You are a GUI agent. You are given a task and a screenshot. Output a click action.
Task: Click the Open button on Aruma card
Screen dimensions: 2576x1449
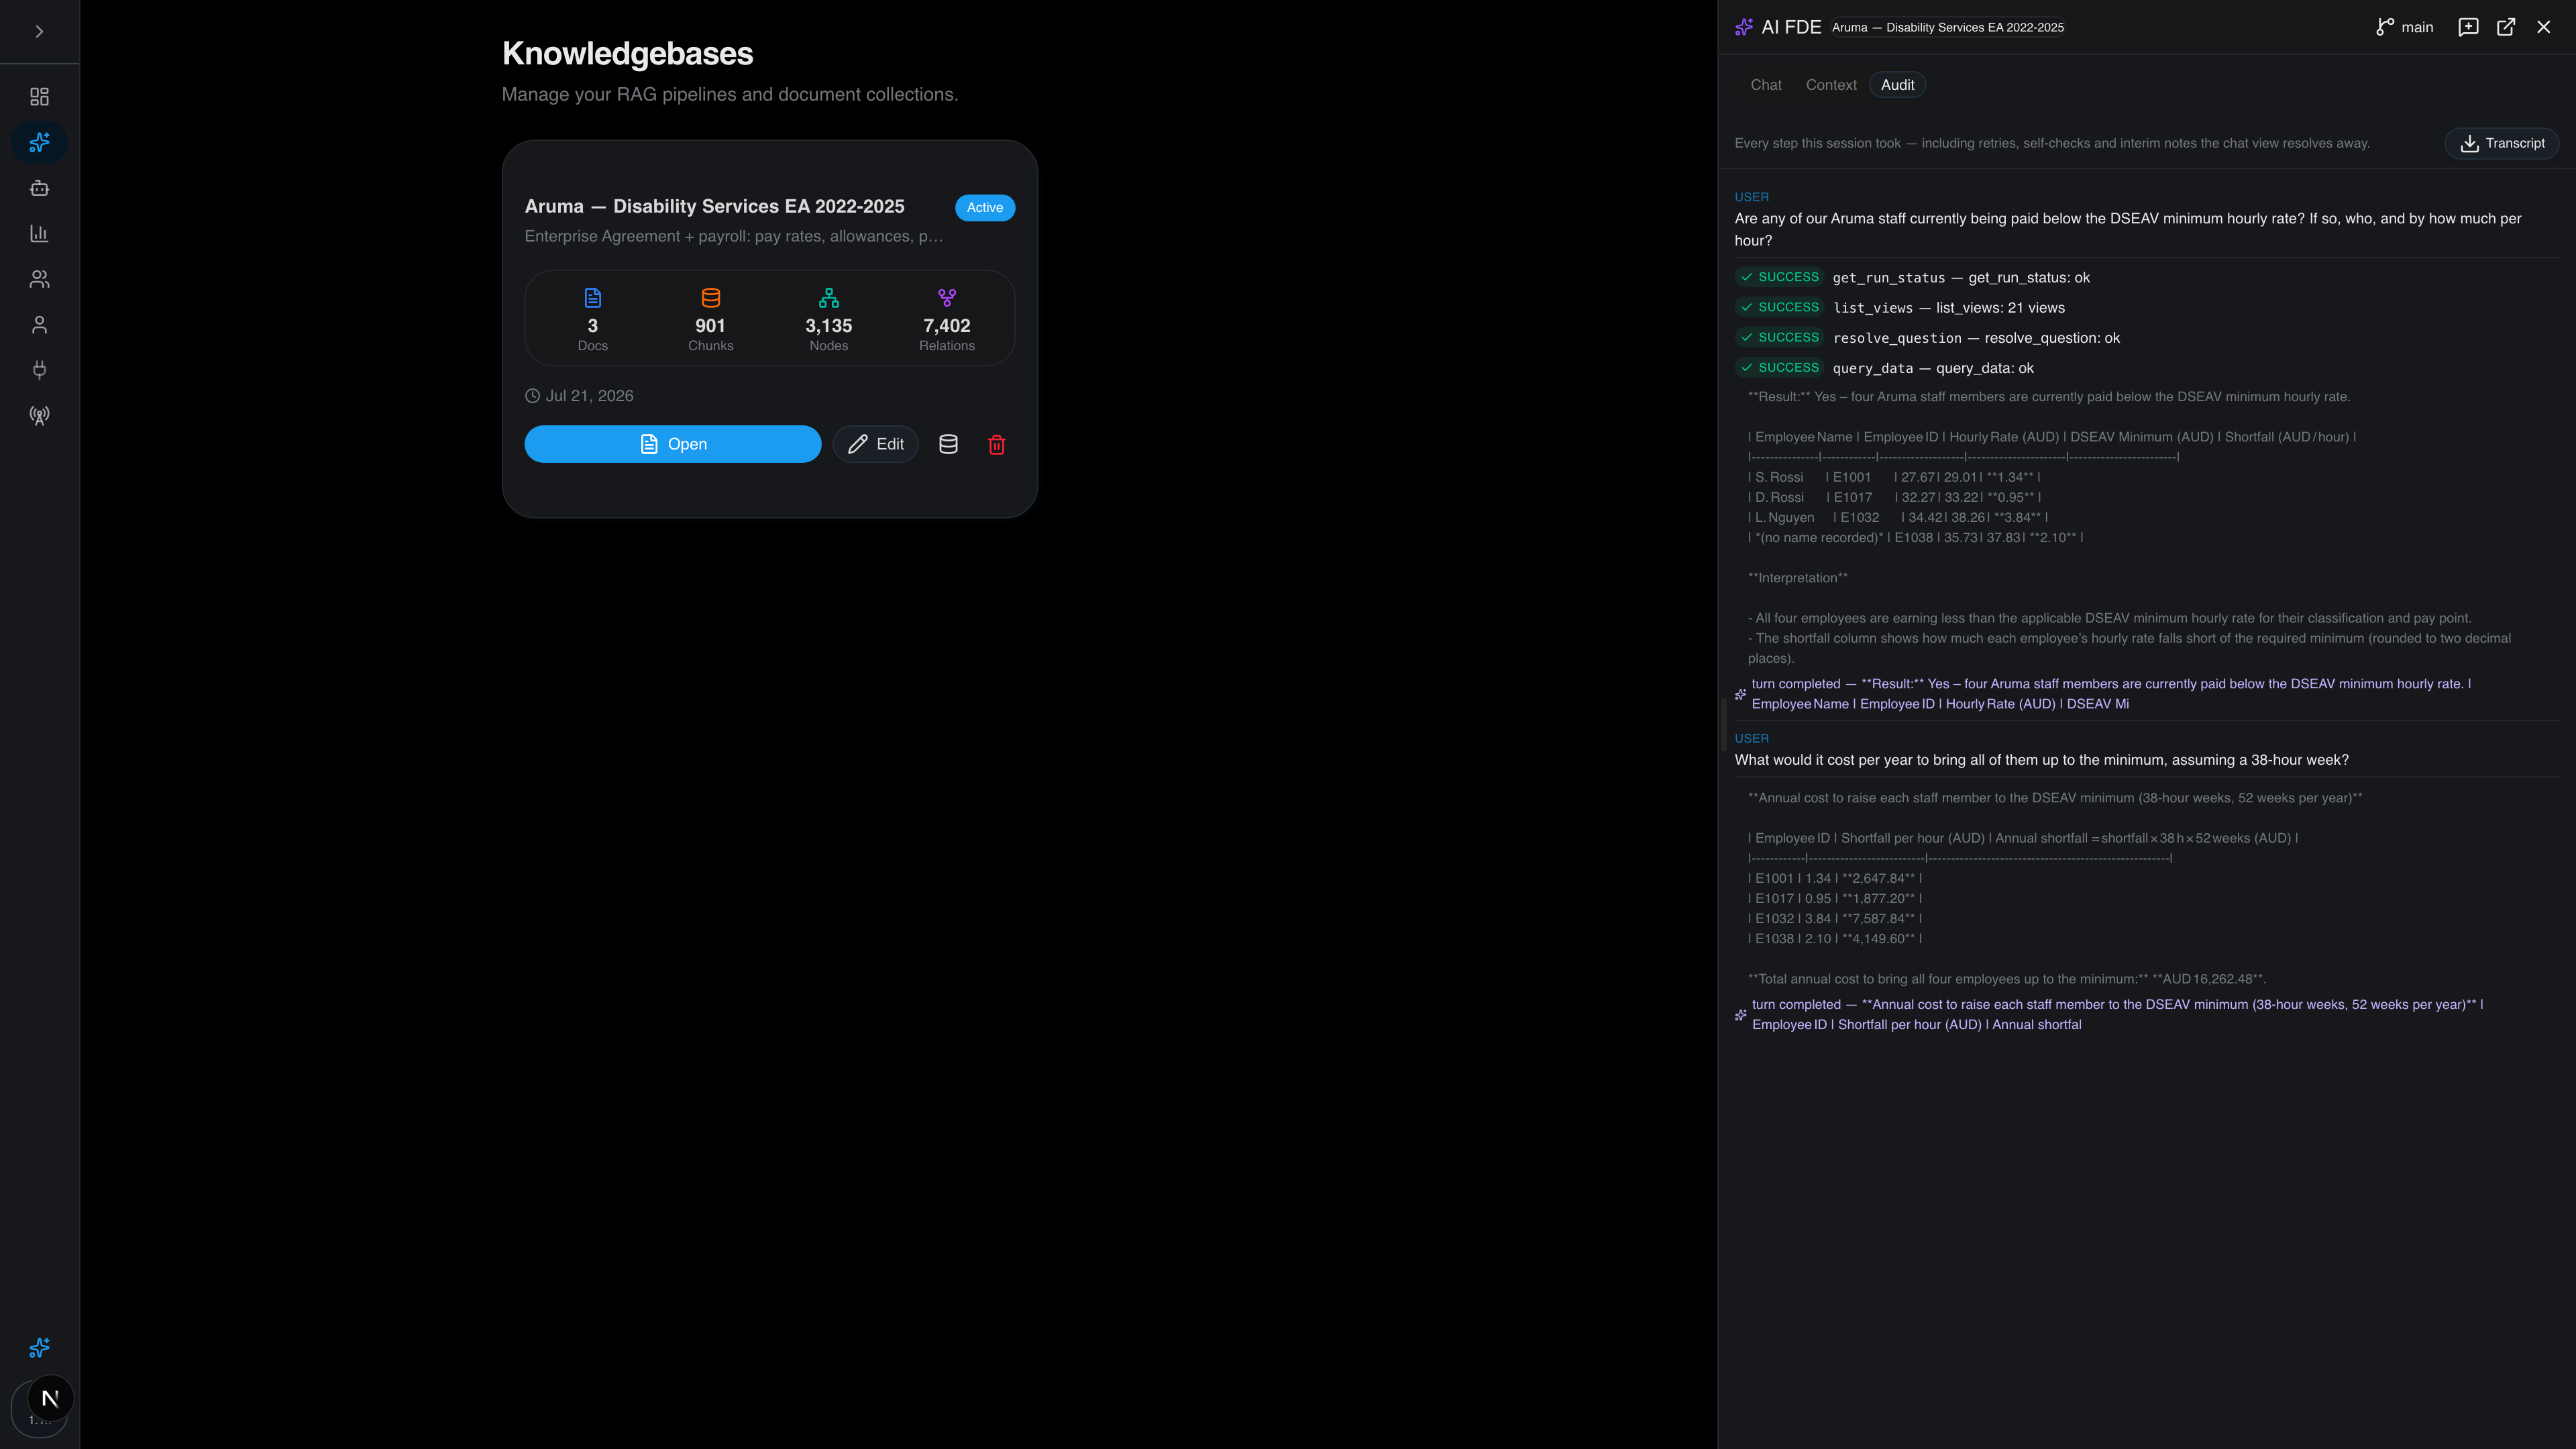click(x=672, y=444)
